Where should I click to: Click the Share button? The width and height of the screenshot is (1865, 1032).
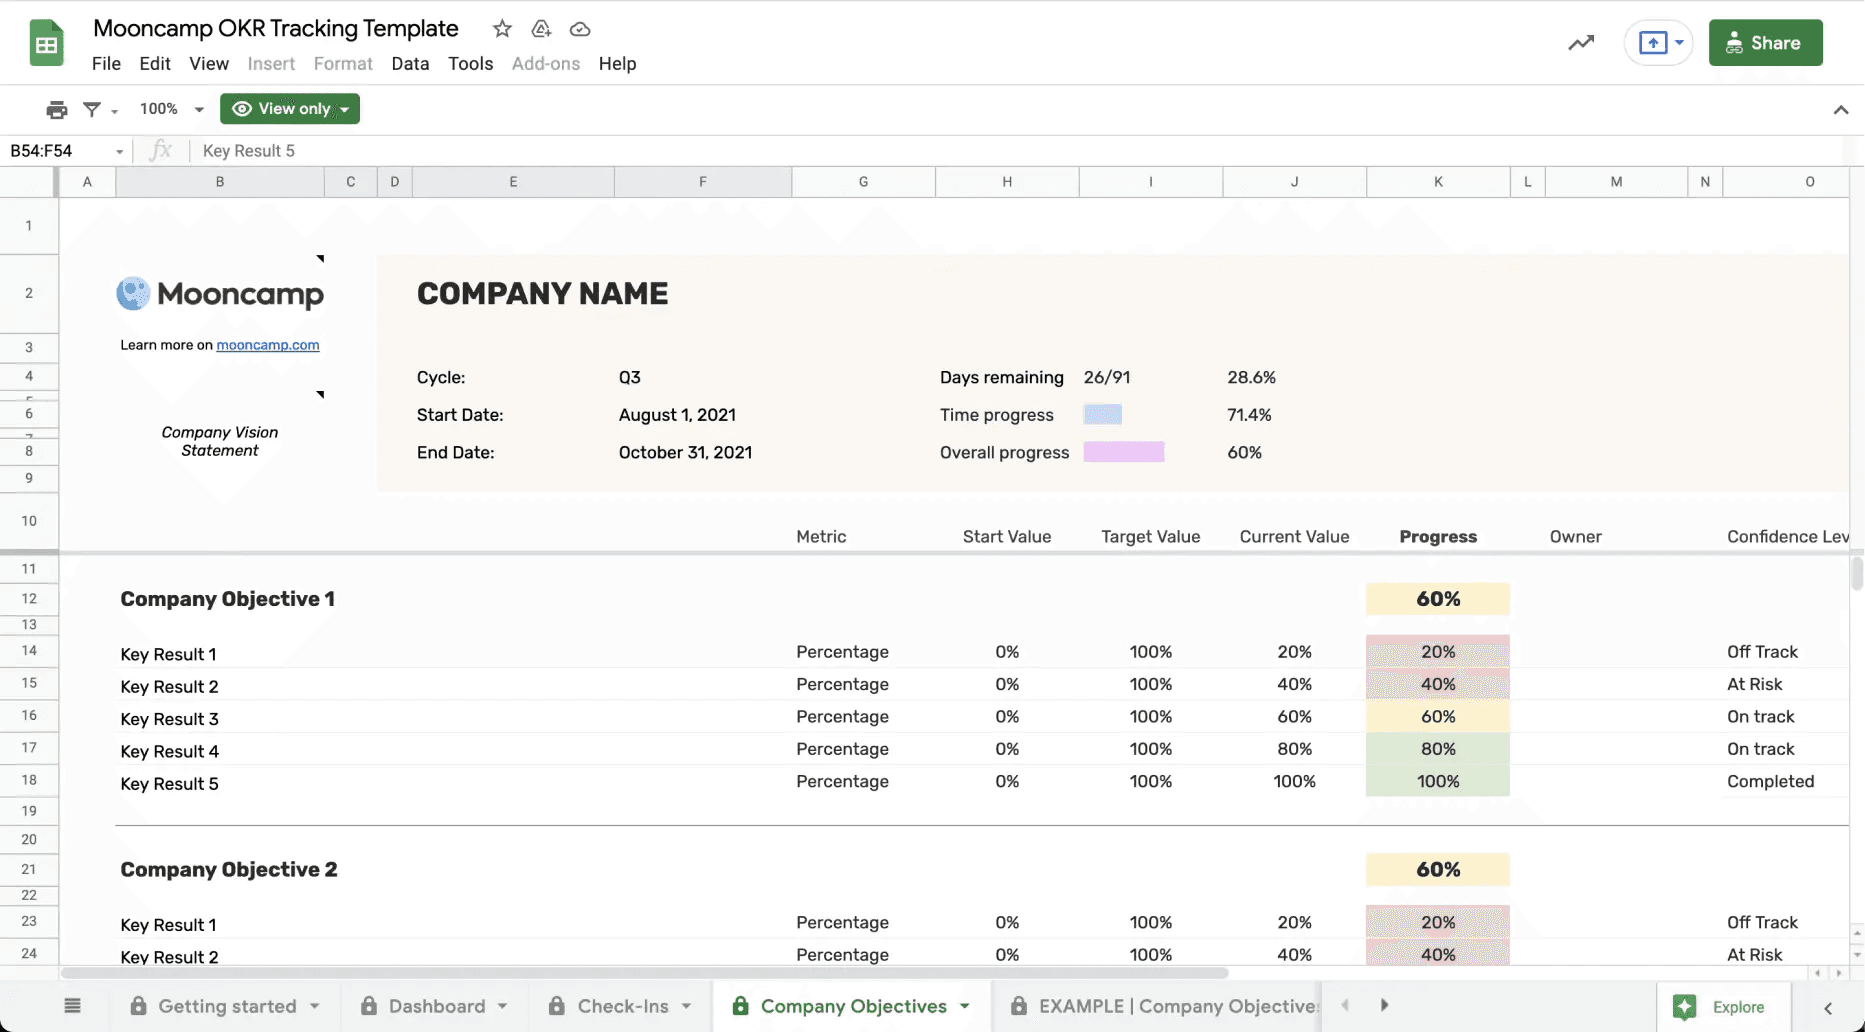coord(1765,42)
